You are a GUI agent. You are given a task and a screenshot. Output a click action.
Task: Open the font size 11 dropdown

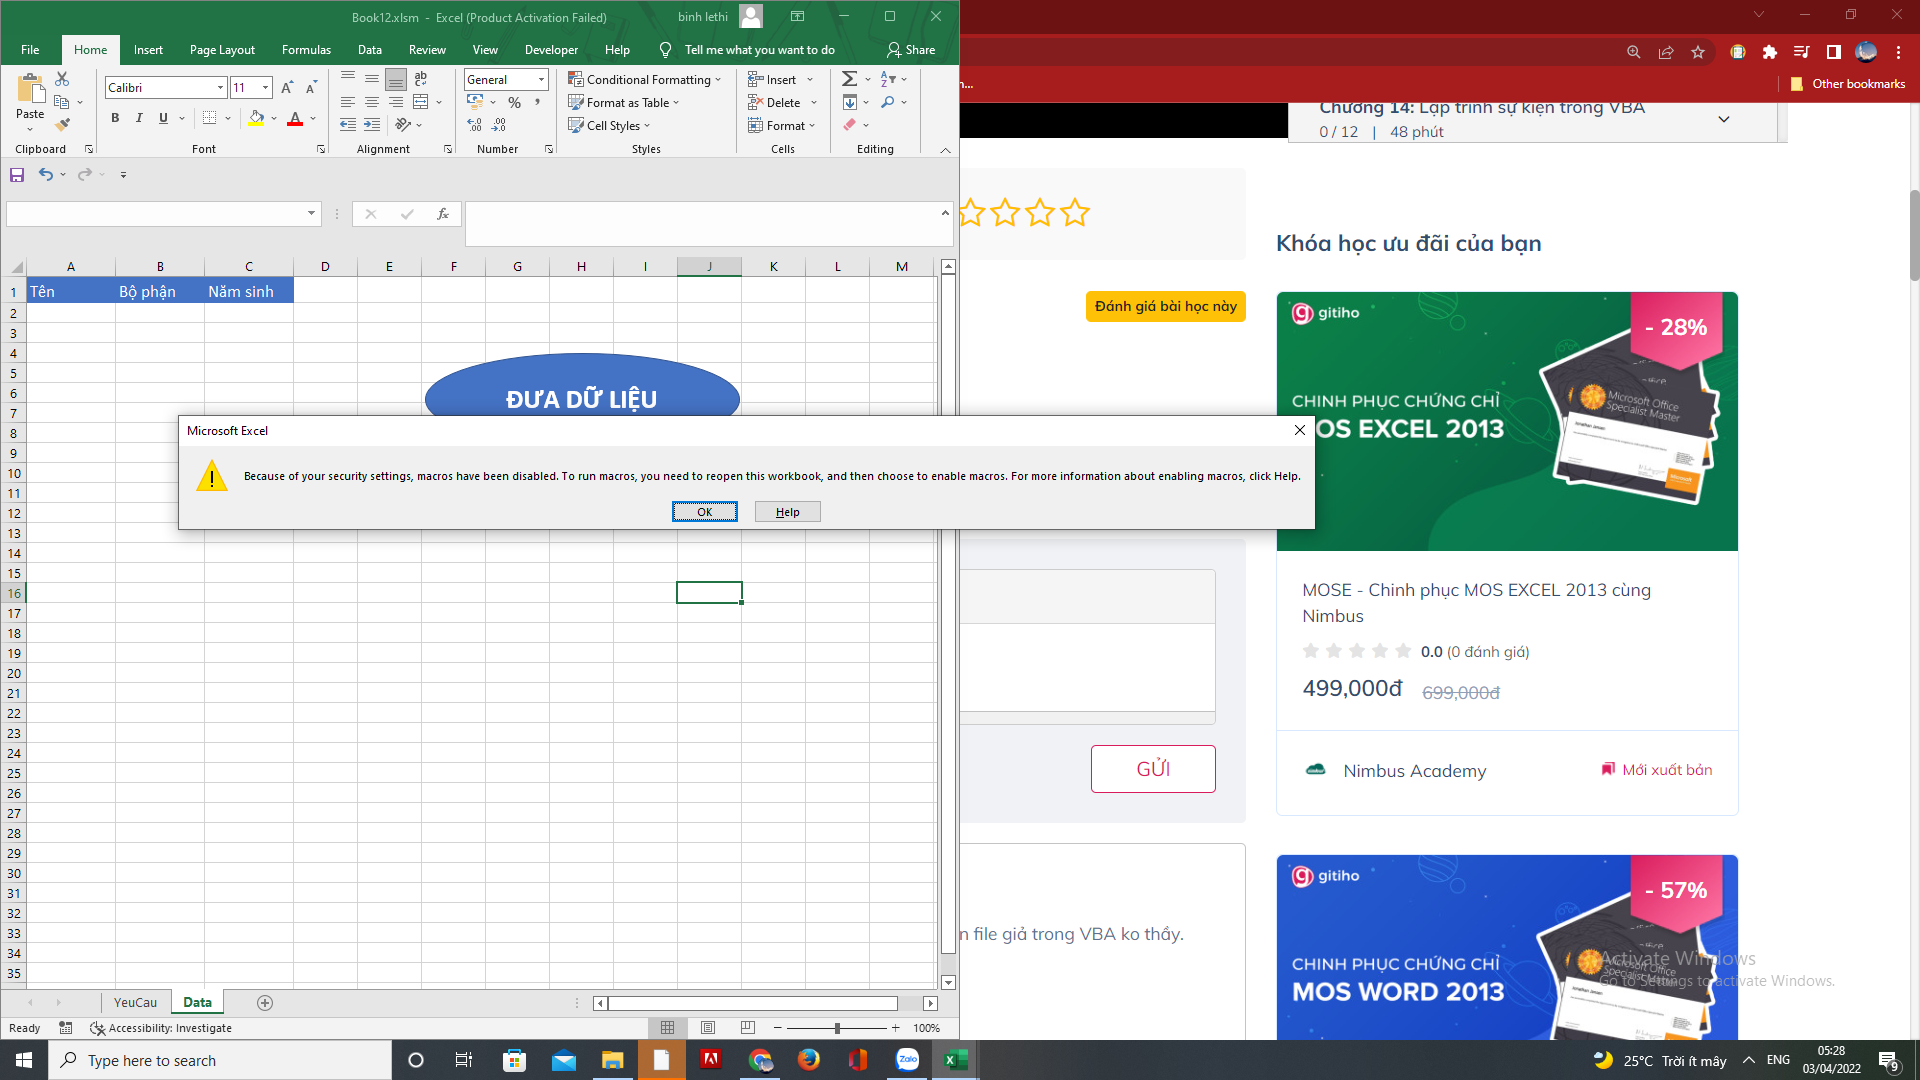[x=265, y=88]
